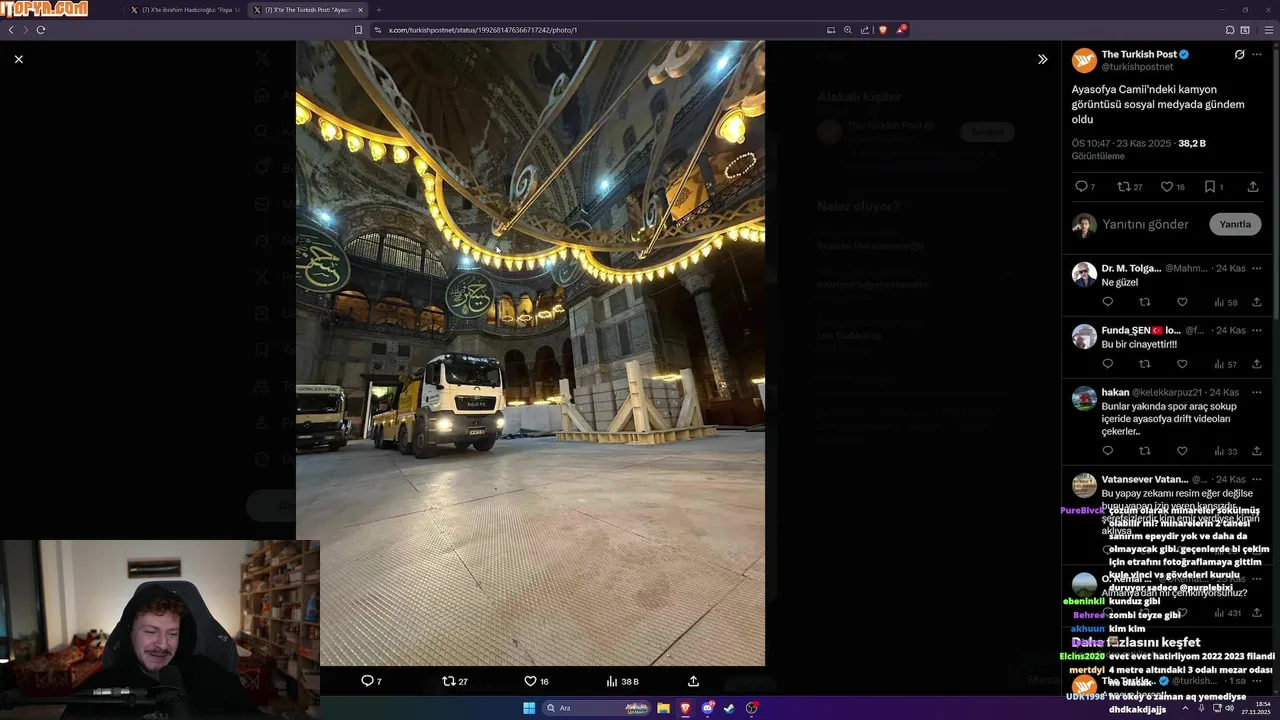Focus the 'Yanıtını gönder' reply field
The width and height of the screenshot is (1280, 720).
(1146, 224)
